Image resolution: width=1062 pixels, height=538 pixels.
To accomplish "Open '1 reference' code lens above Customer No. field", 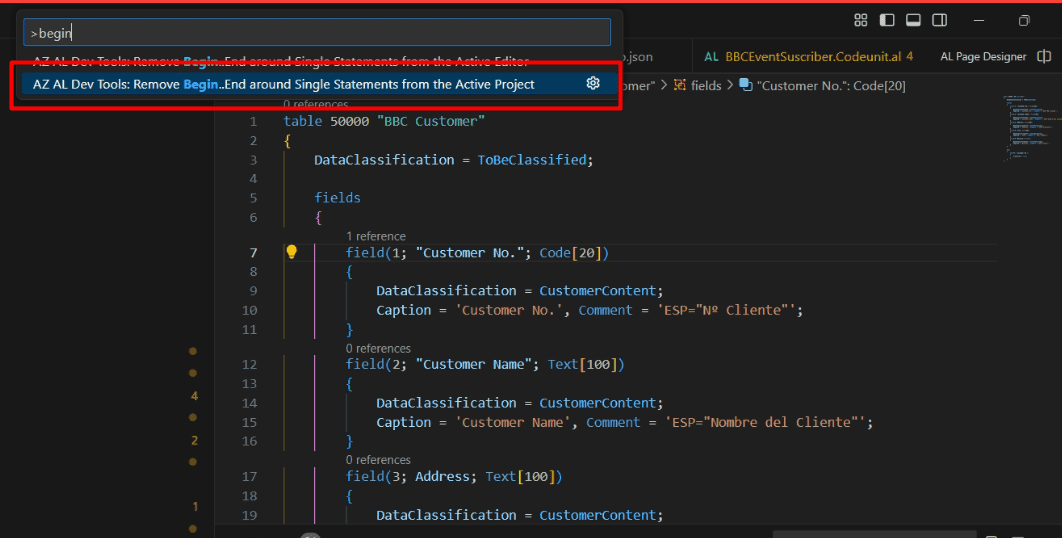I will [376, 236].
